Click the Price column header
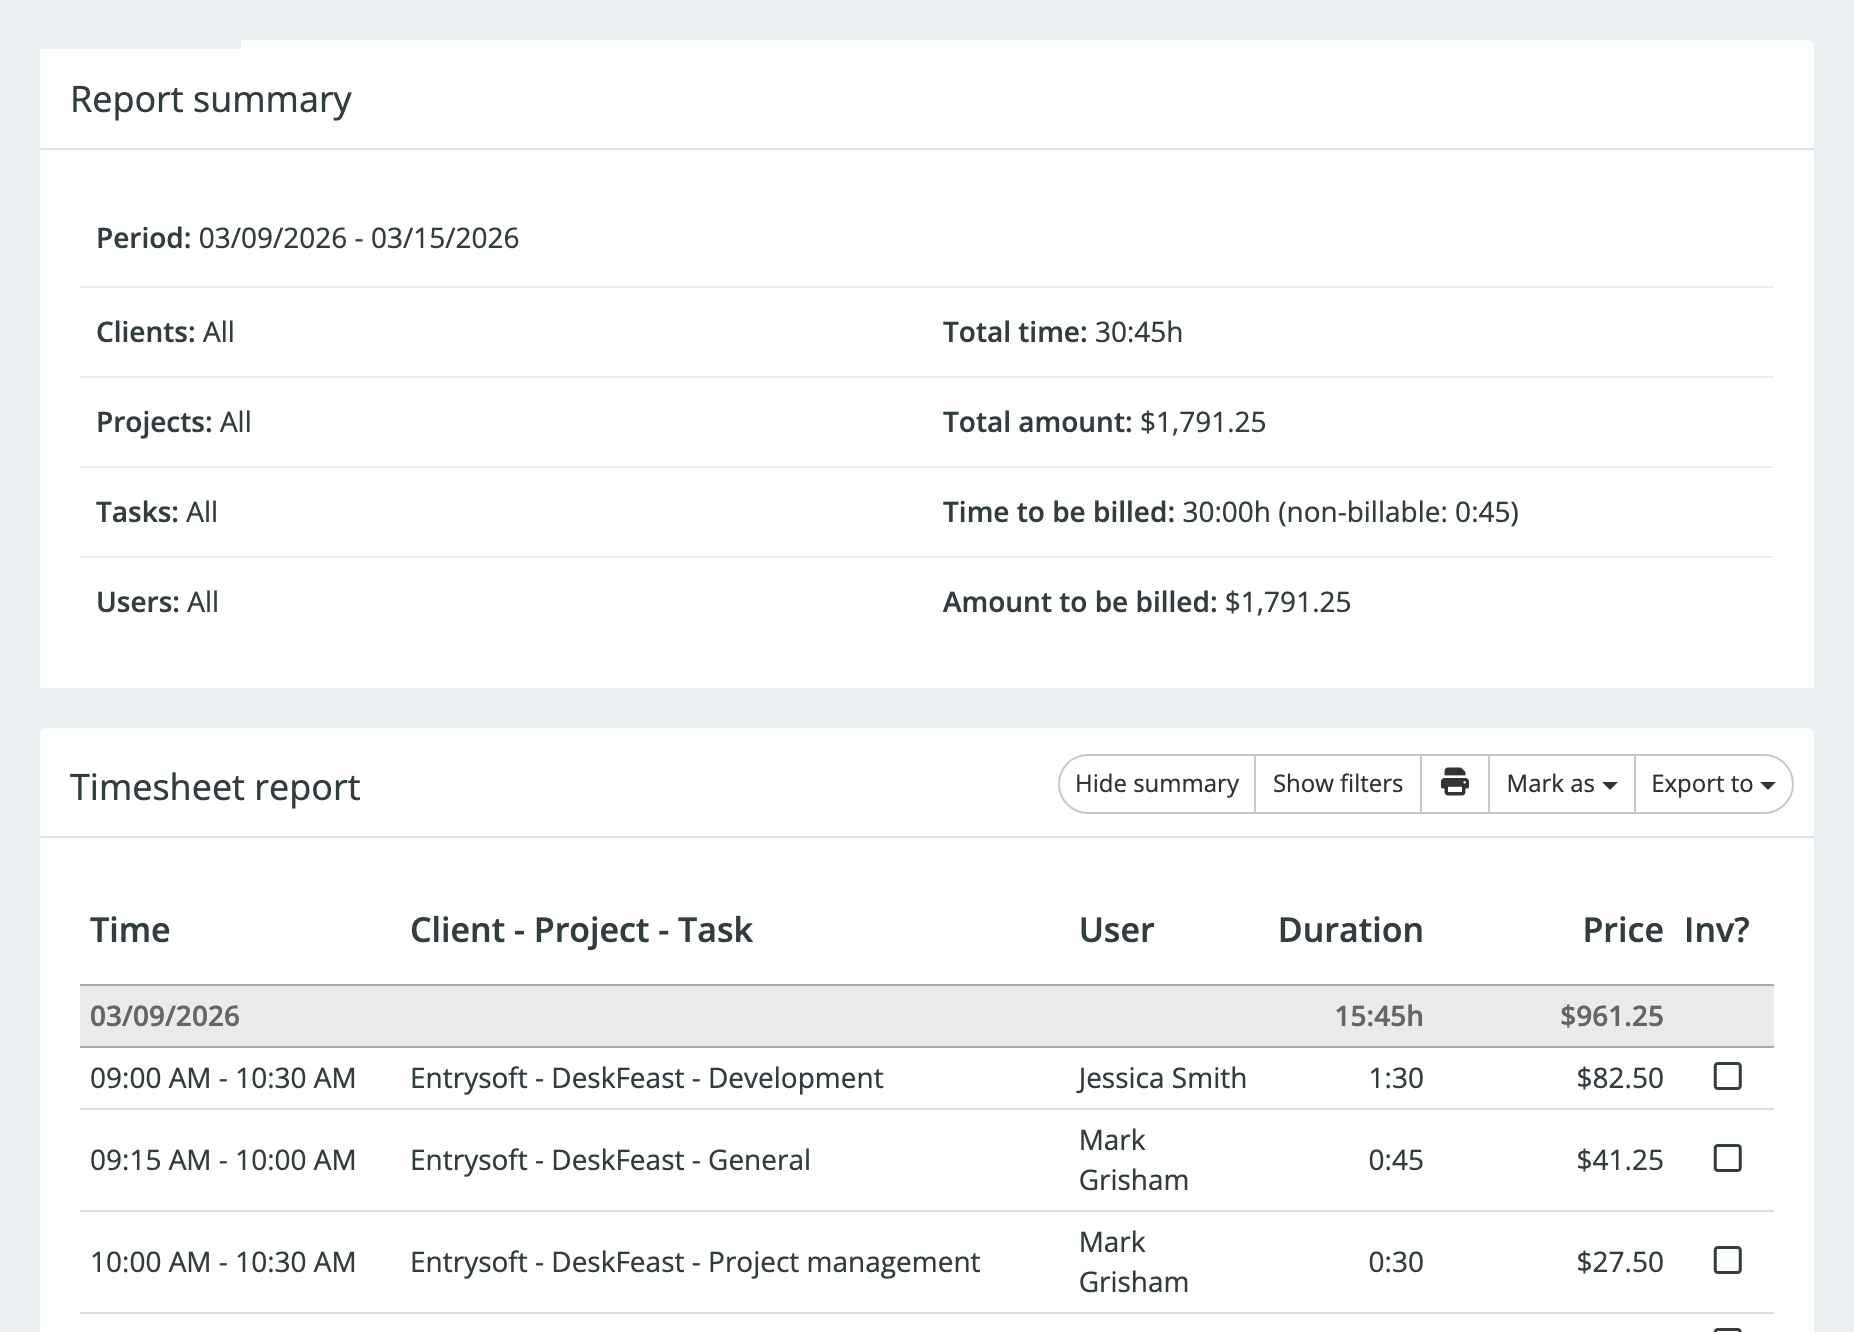The image size is (1854, 1332). click(1623, 930)
